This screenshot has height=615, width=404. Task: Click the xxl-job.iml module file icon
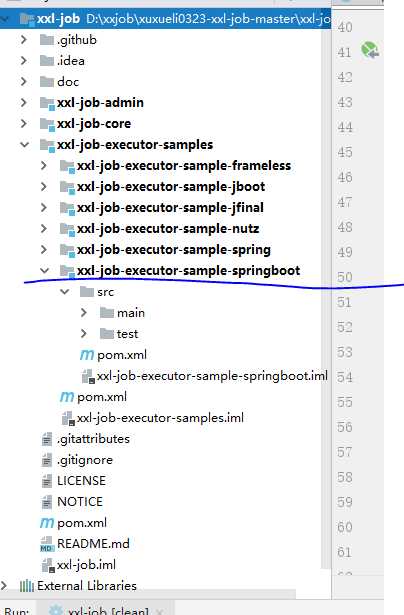pos(48,565)
